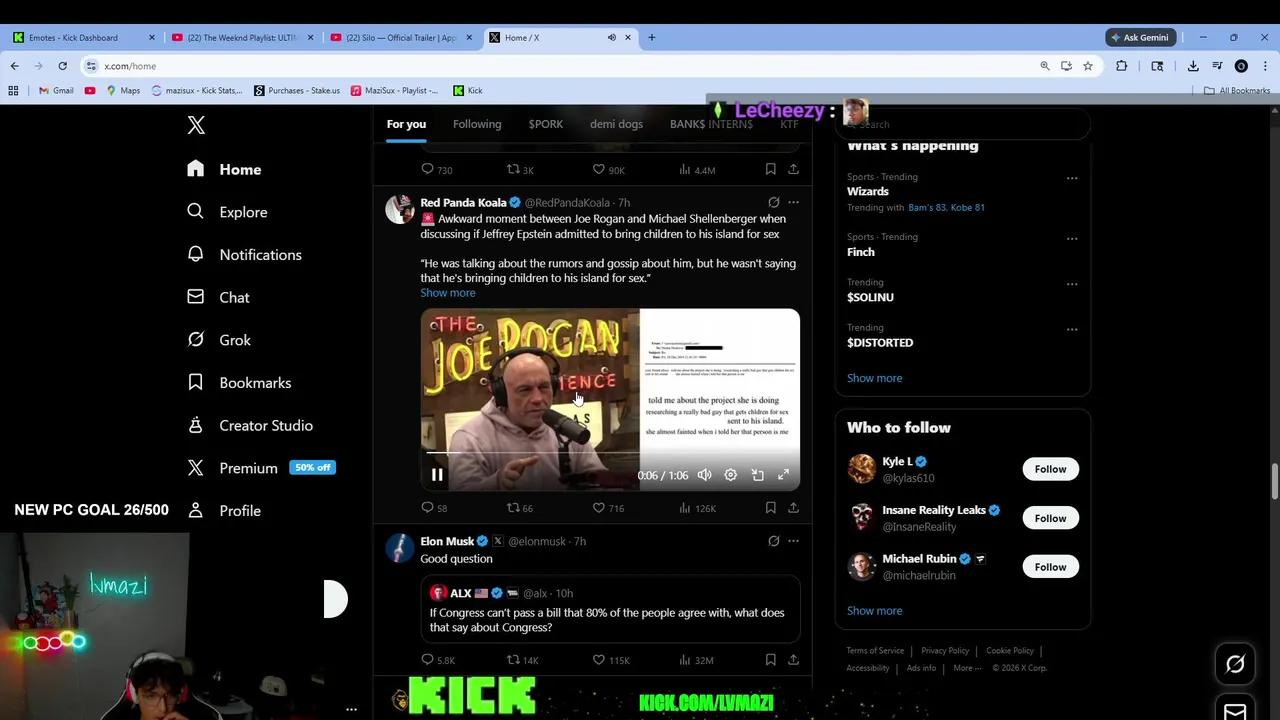The height and width of the screenshot is (720, 1280).
Task: Switch to Following timeline tab
Action: tap(477, 124)
